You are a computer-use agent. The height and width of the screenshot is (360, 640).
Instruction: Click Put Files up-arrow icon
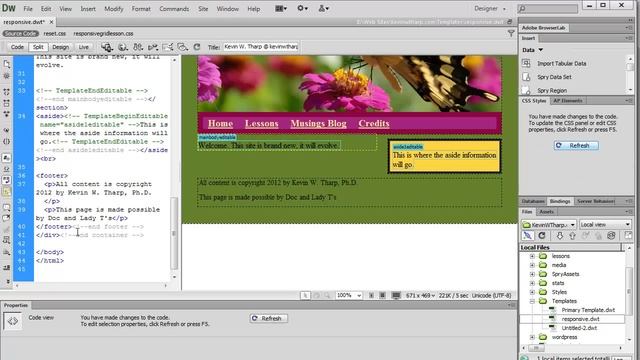coord(572,236)
